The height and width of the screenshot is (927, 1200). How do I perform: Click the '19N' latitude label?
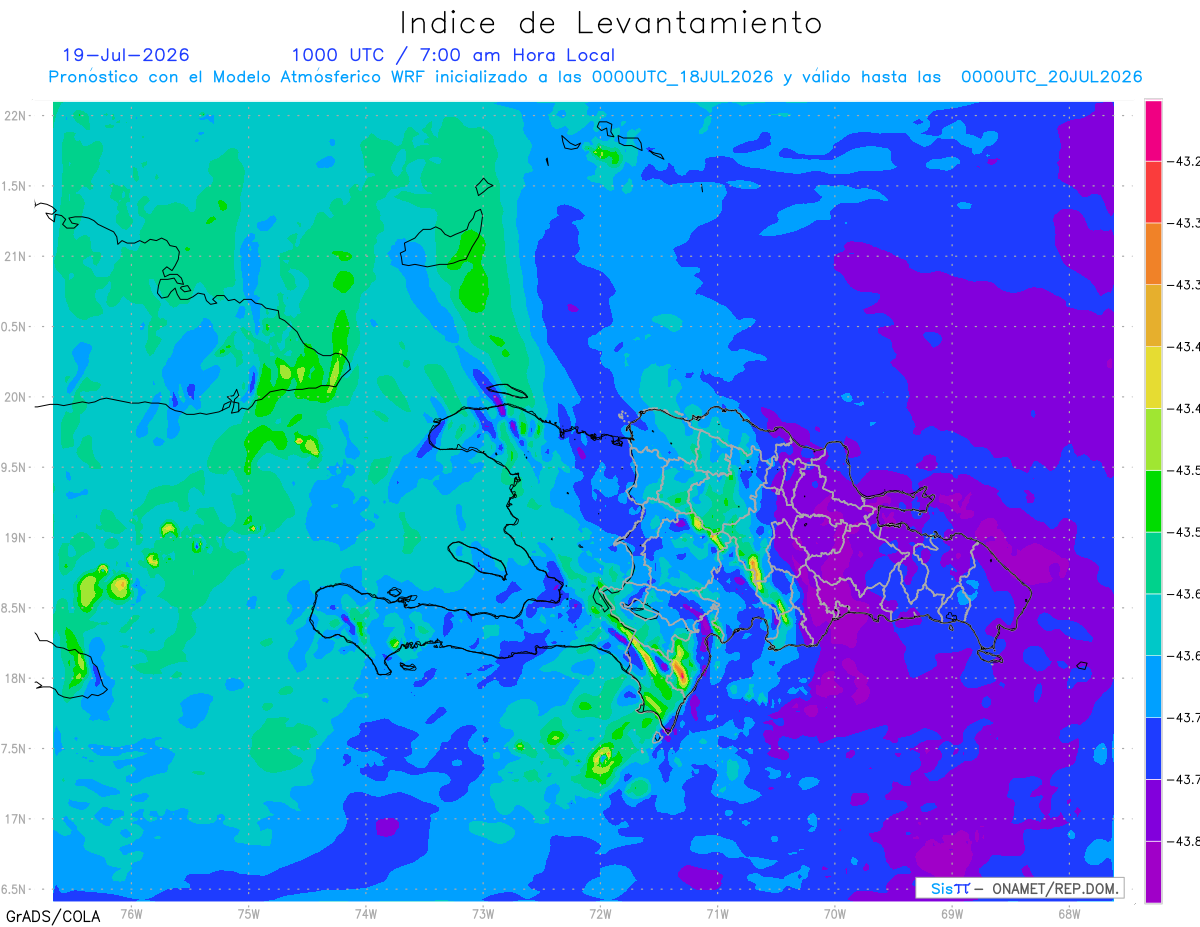(17, 538)
